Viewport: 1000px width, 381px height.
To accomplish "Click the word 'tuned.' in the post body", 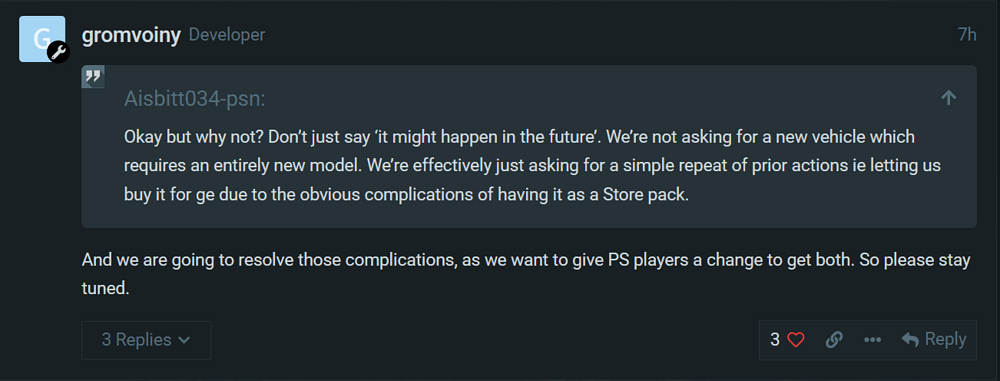I will click(106, 289).
